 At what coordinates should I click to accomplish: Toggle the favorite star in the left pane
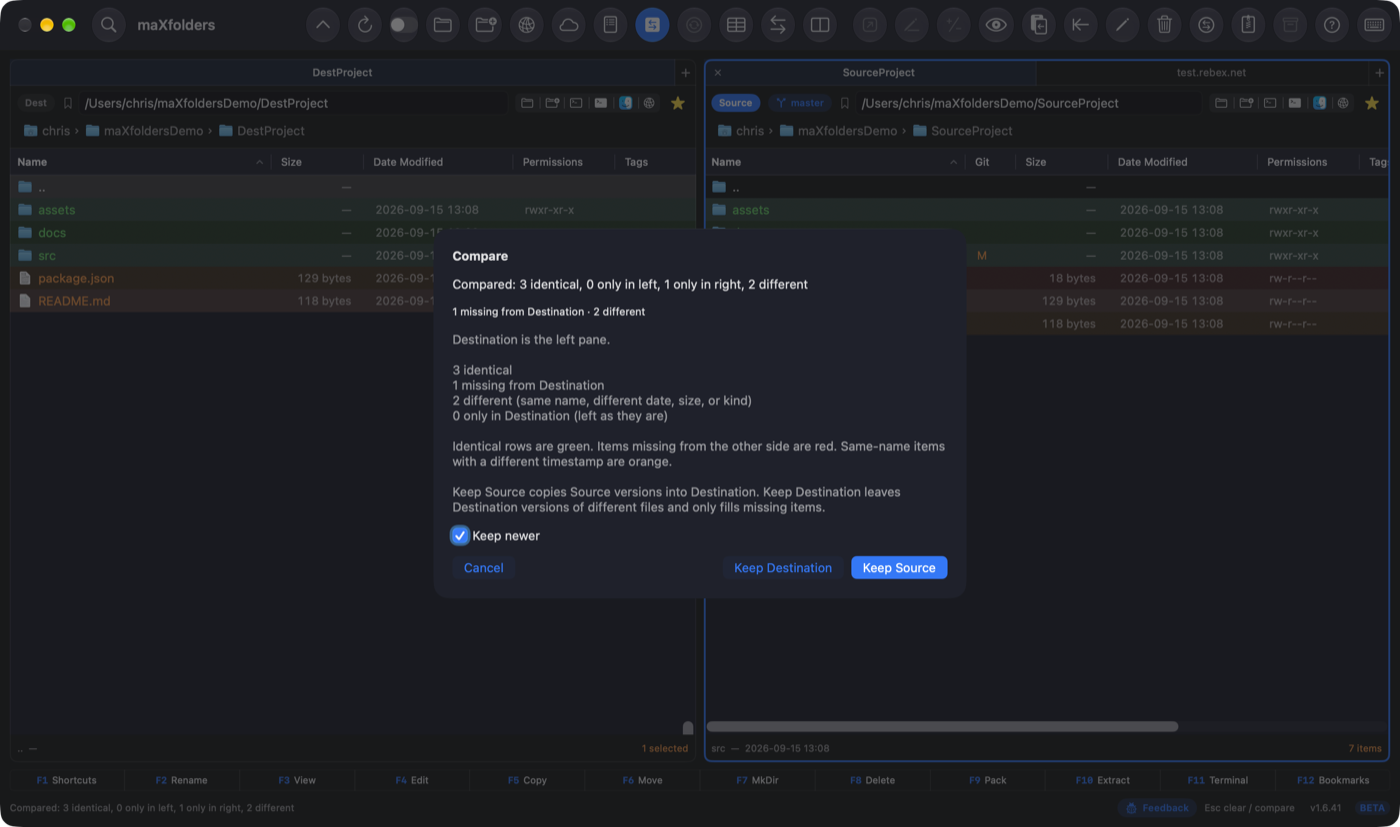678,103
